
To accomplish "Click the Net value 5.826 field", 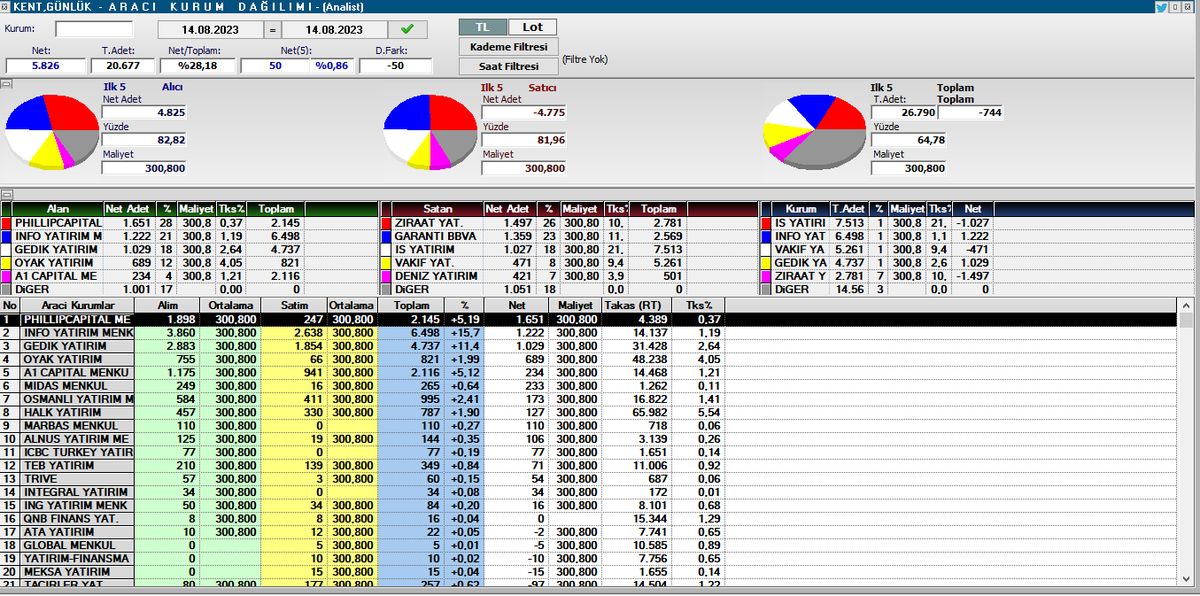I will (46, 66).
